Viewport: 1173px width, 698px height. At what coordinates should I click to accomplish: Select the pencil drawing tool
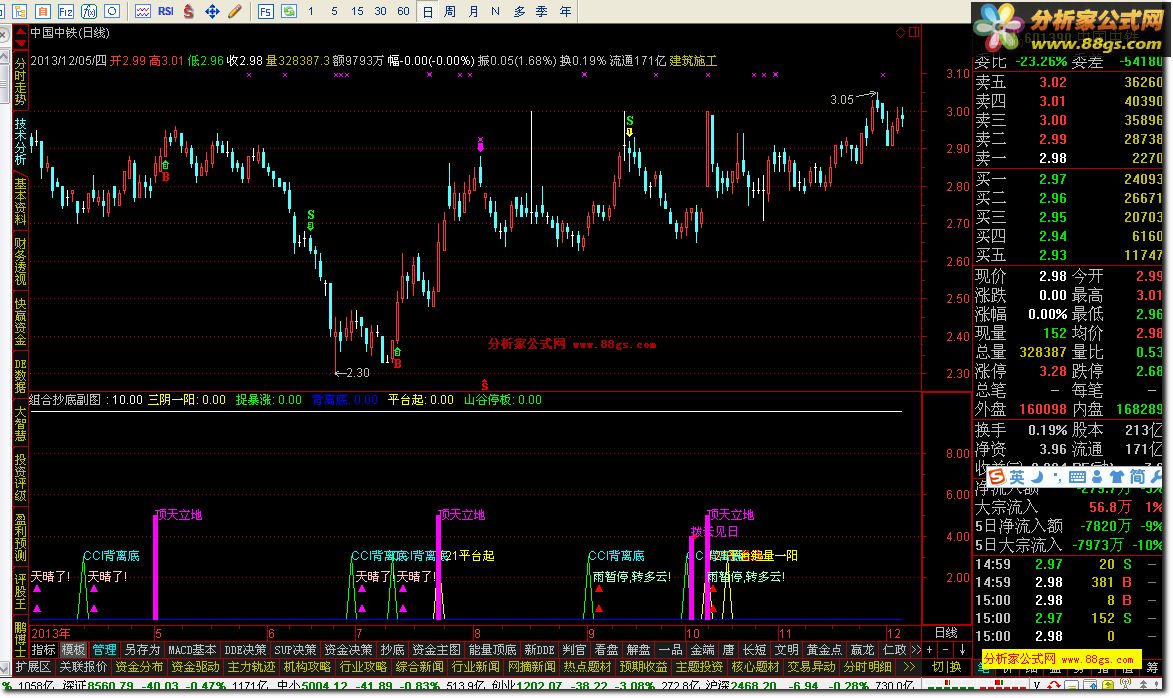tap(235, 11)
